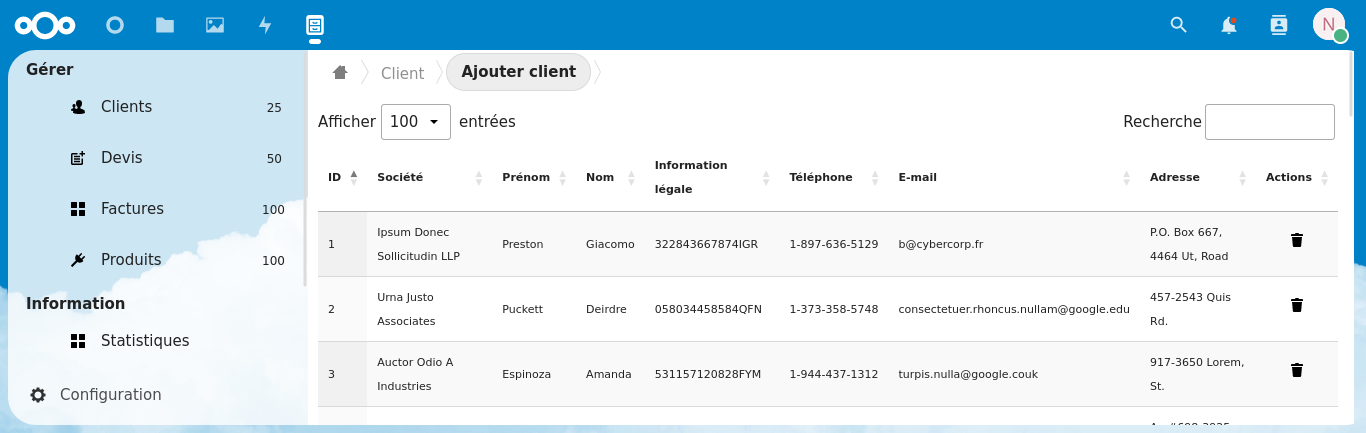Select address P.O. Box 667, 4464 Ut, Road

[x=1189, y=244]
